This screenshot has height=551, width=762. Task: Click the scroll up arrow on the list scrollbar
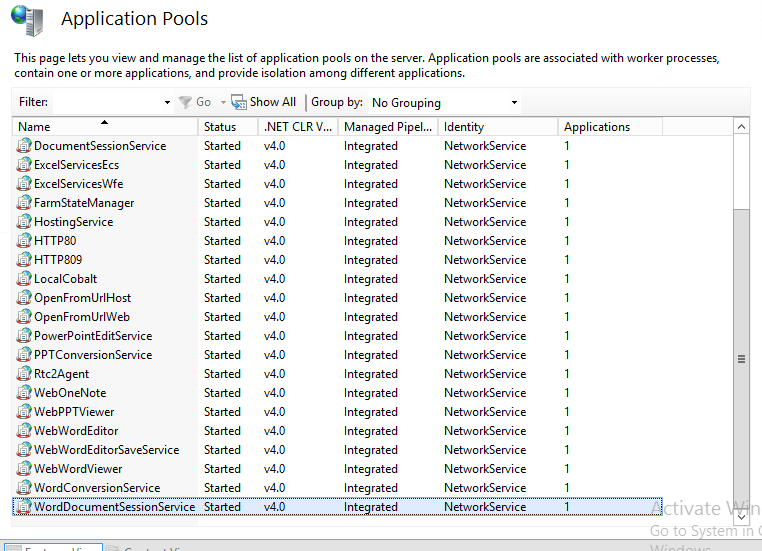point(741,127)
